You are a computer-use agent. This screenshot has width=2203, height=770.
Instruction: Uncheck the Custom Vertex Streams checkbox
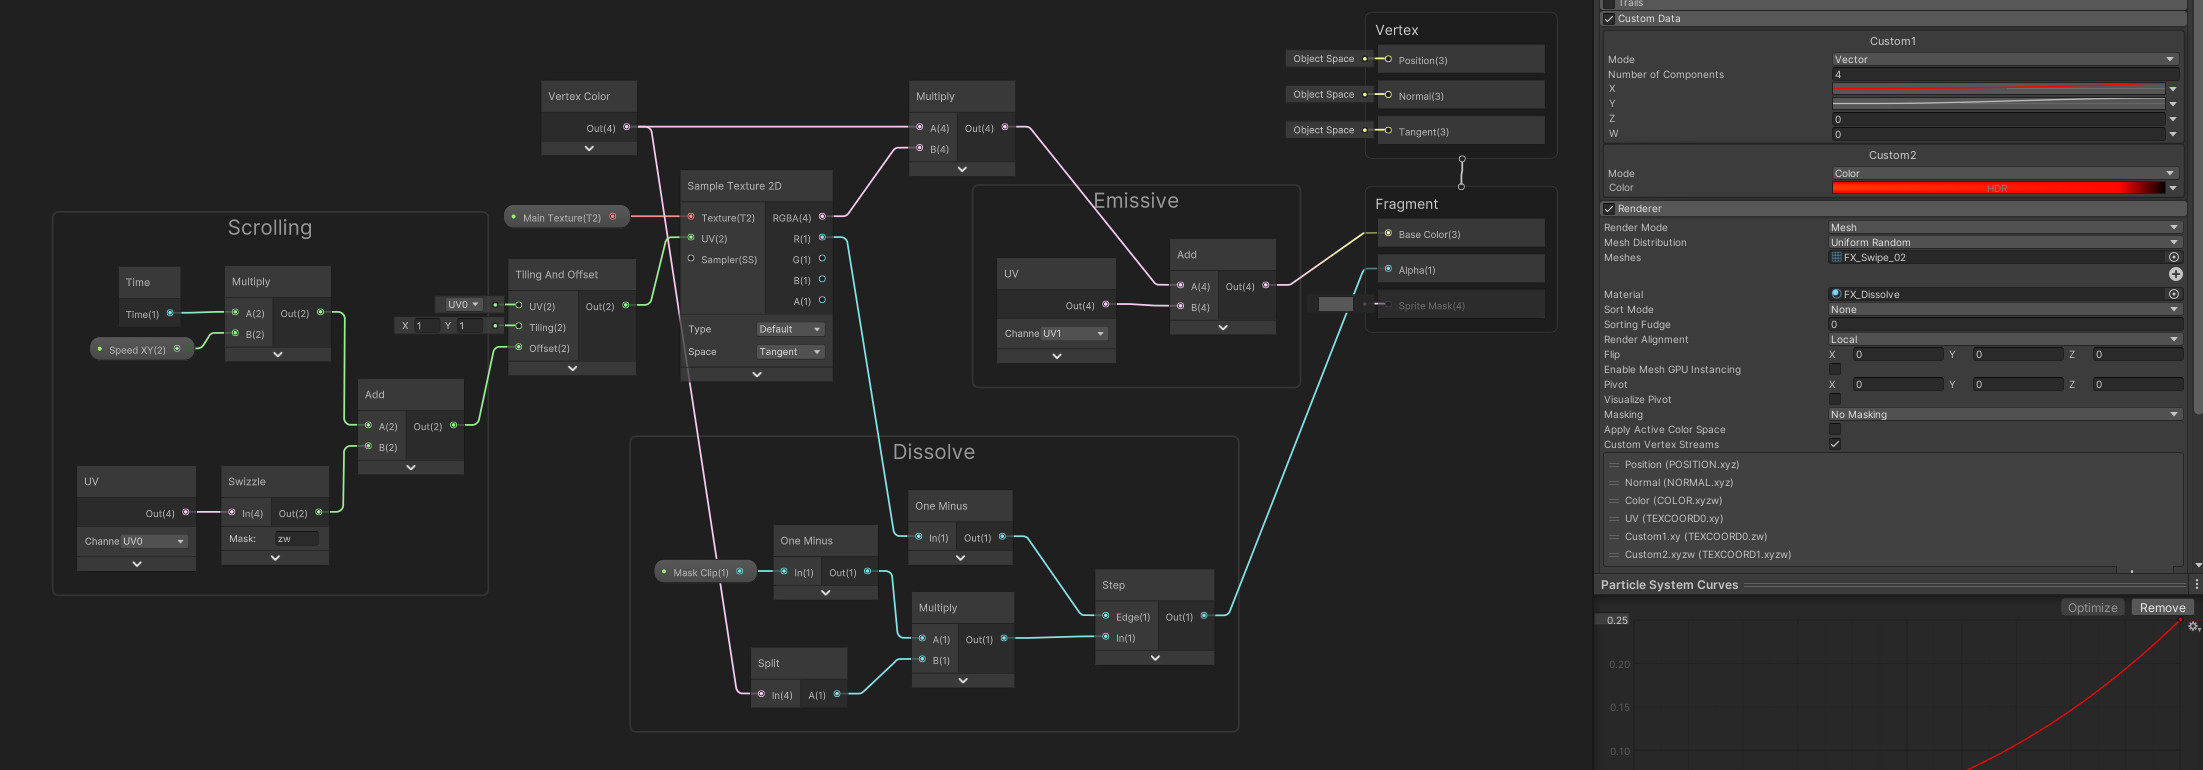pos(1835,444)
